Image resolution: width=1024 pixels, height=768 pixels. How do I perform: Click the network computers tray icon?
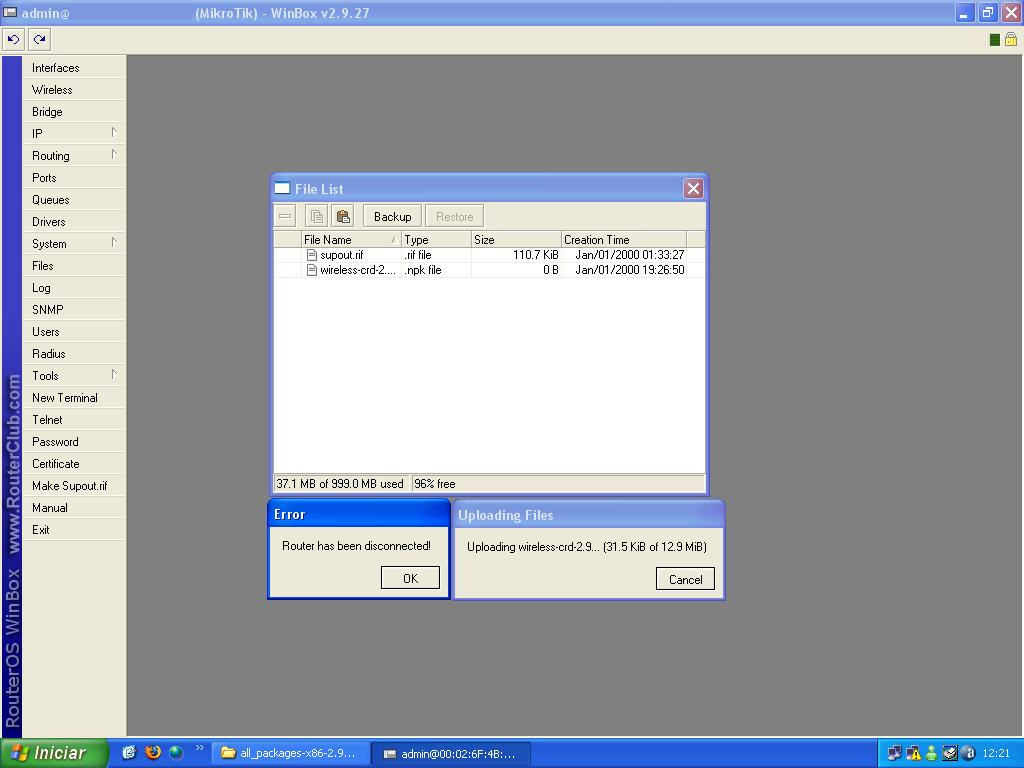click(894, 754)
